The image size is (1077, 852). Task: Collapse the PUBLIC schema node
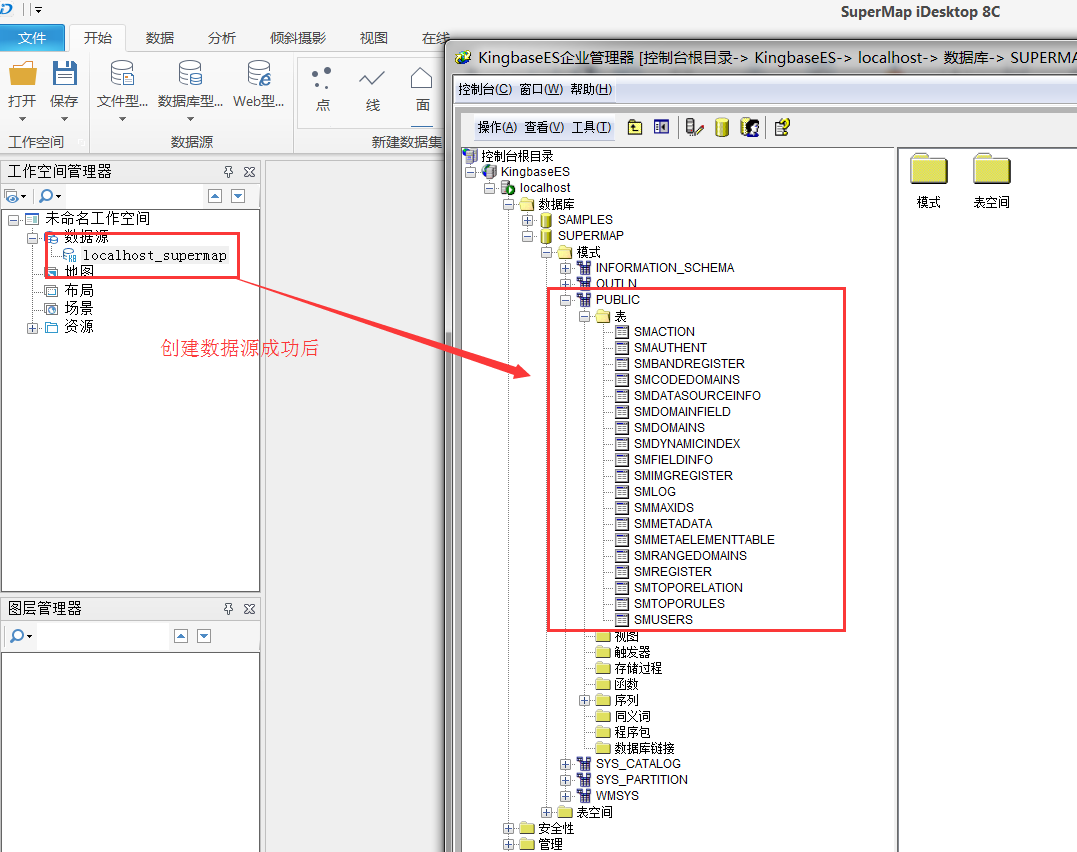565,300
